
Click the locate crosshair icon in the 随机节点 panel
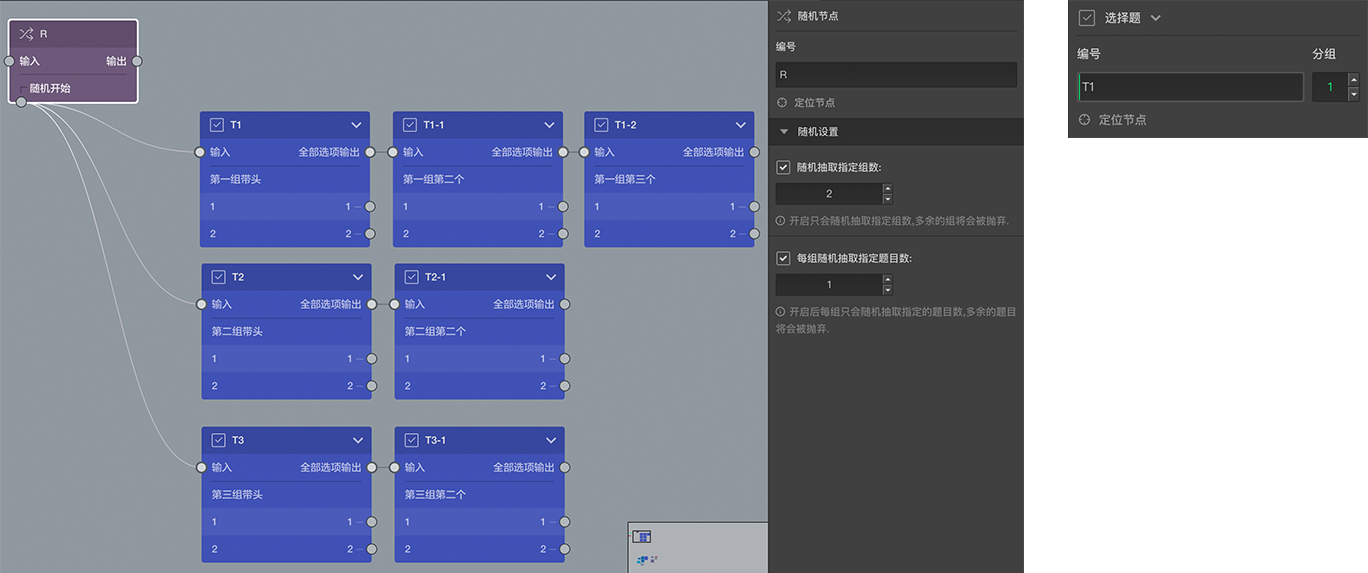[x=782, y=102]
